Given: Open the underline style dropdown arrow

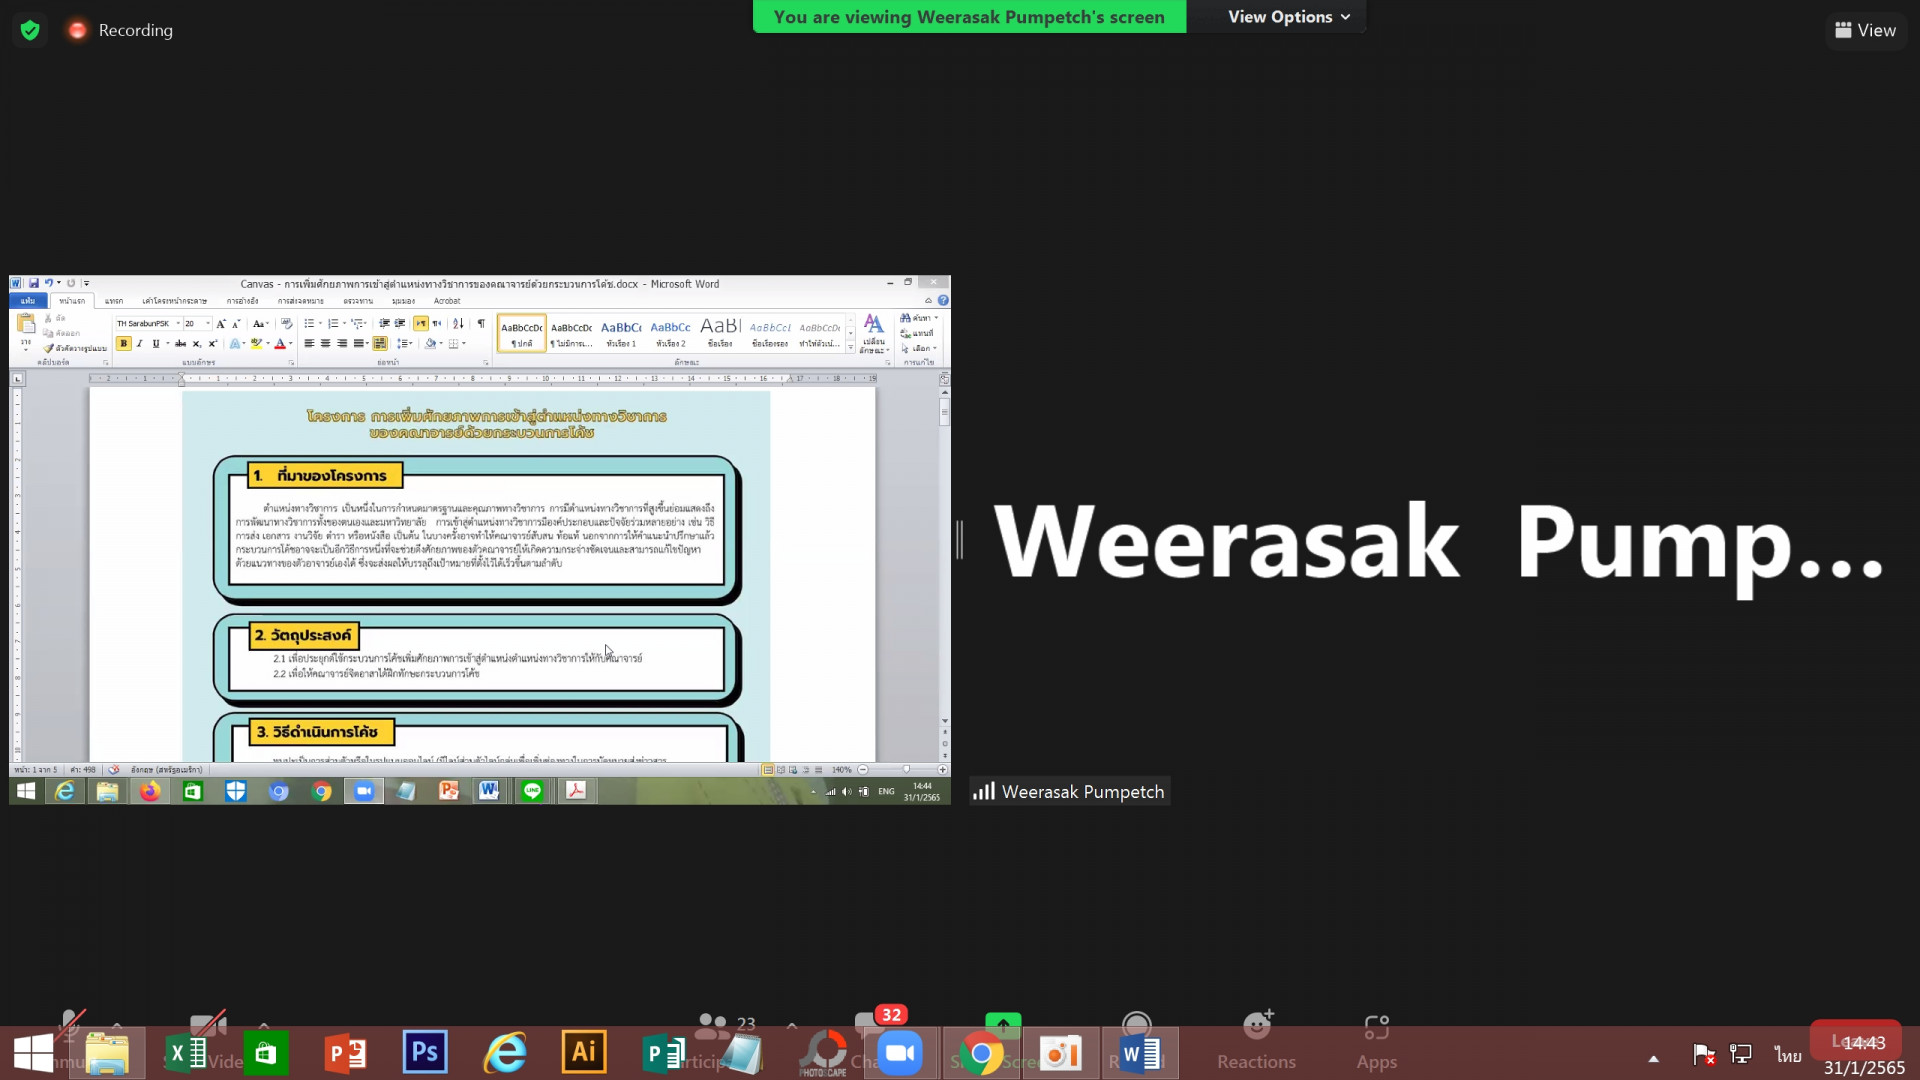Looking at the screenshot, I should click(167, 343).
